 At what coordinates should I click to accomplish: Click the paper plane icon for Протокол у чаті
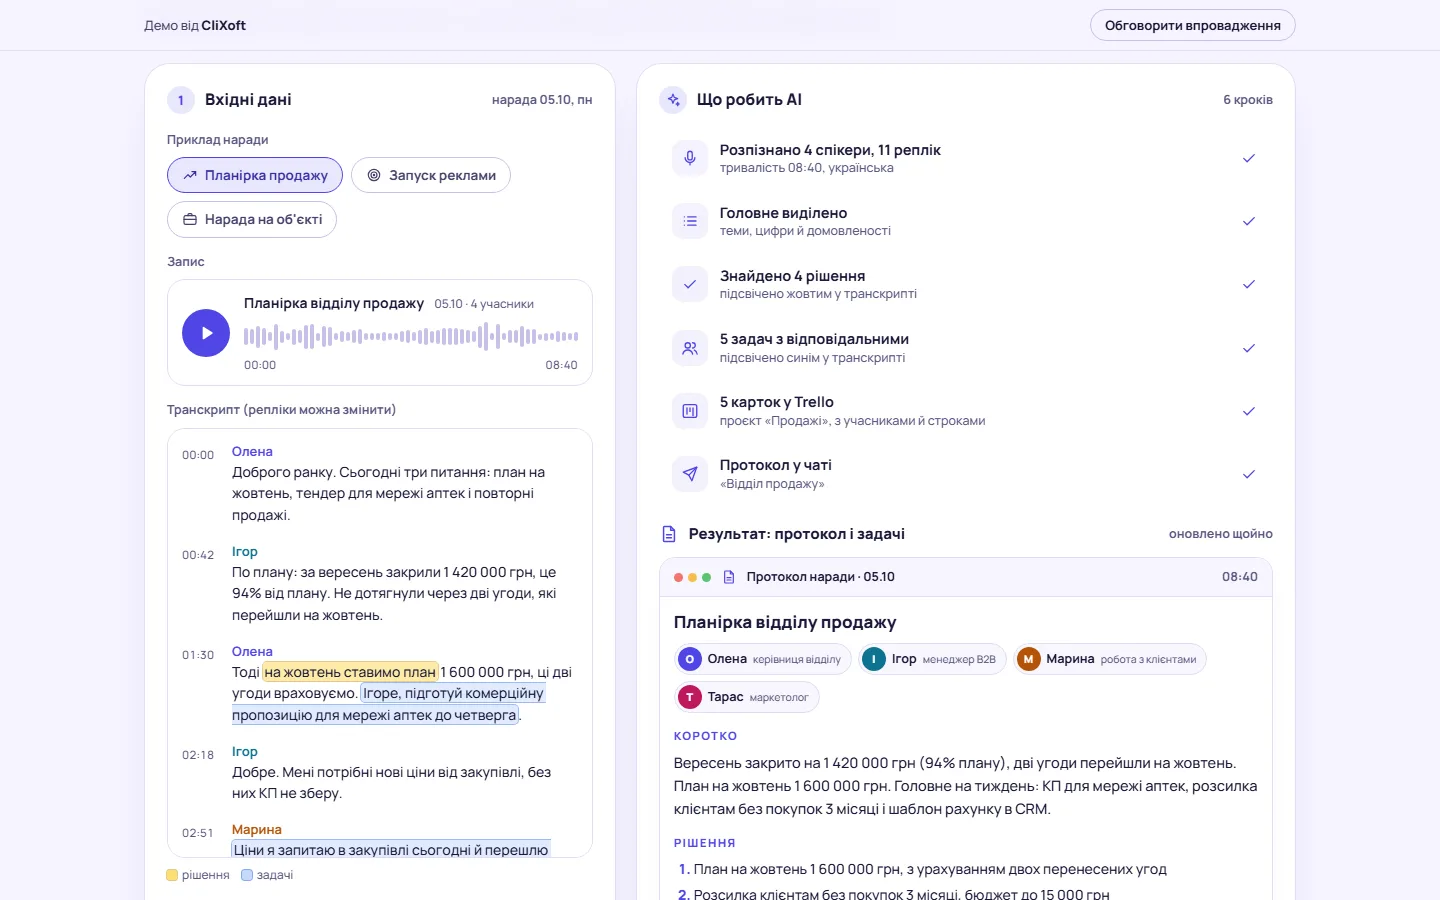point(690,474)
